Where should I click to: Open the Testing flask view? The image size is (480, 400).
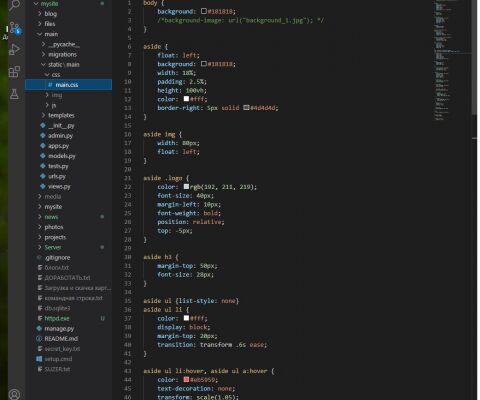(14, 94)
